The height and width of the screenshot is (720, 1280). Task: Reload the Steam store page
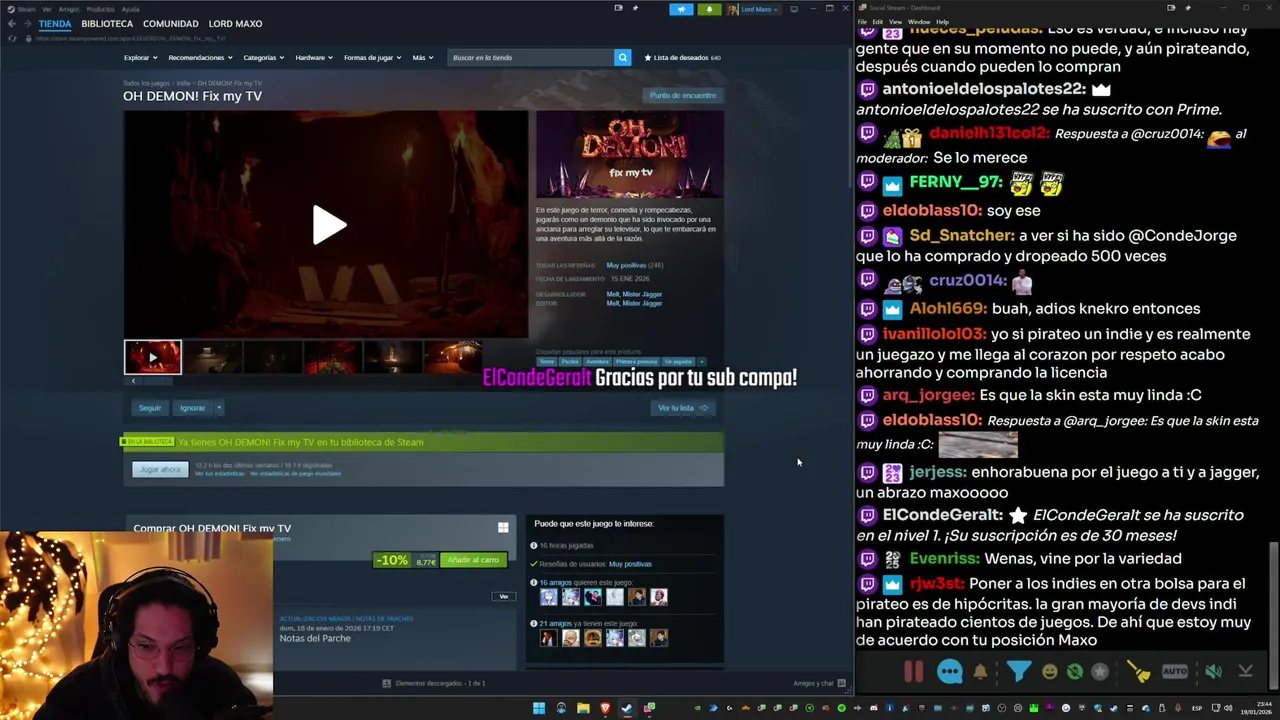point(12,38)
